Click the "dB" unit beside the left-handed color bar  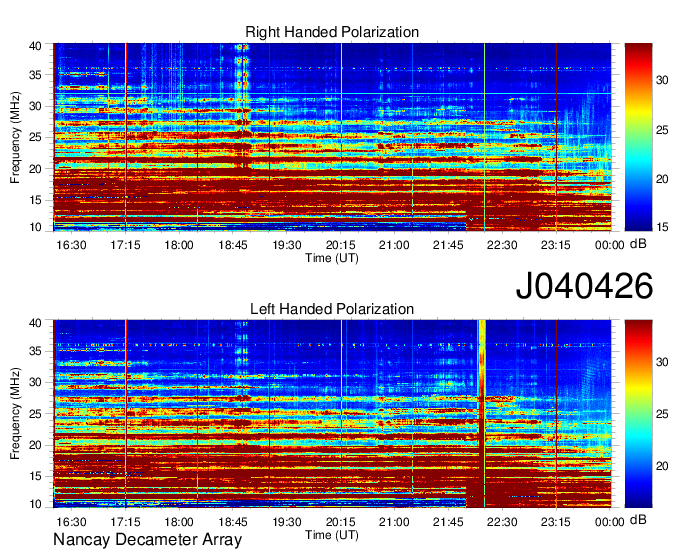point(638,520)
